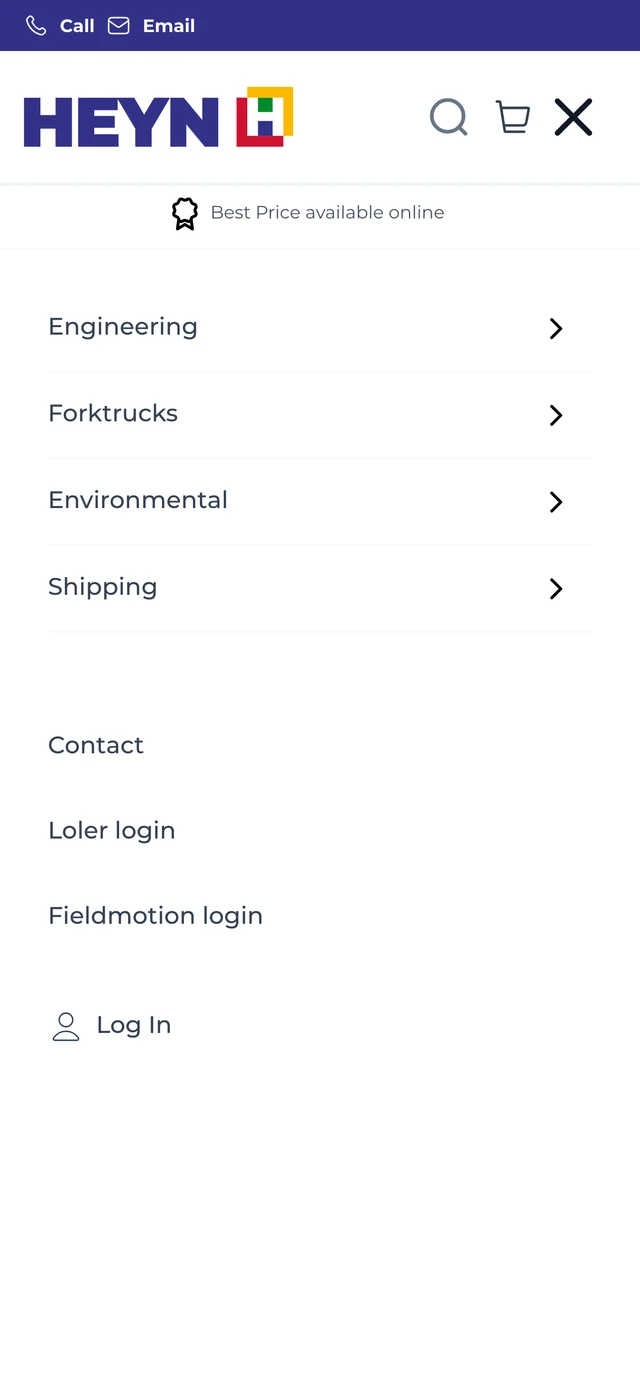This screenshot has width=640, height=1385.
Task: Open the search magnifier icon
Action: click(x=449, y=117)
